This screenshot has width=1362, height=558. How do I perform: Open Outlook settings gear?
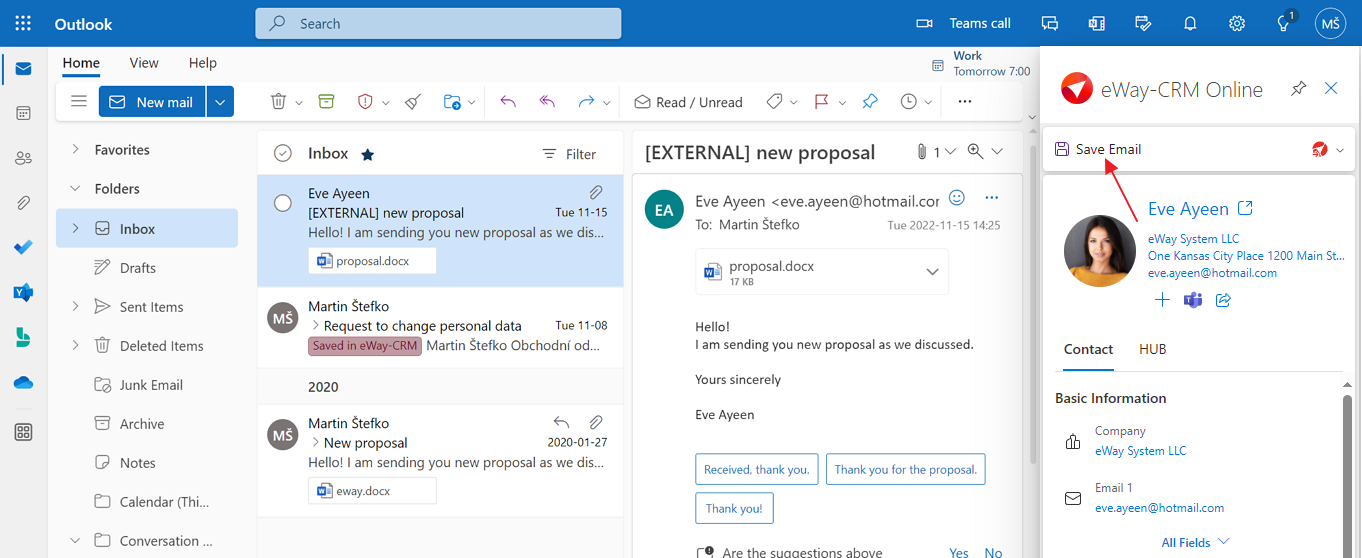pyautogui.click(x=1237, y=23)
